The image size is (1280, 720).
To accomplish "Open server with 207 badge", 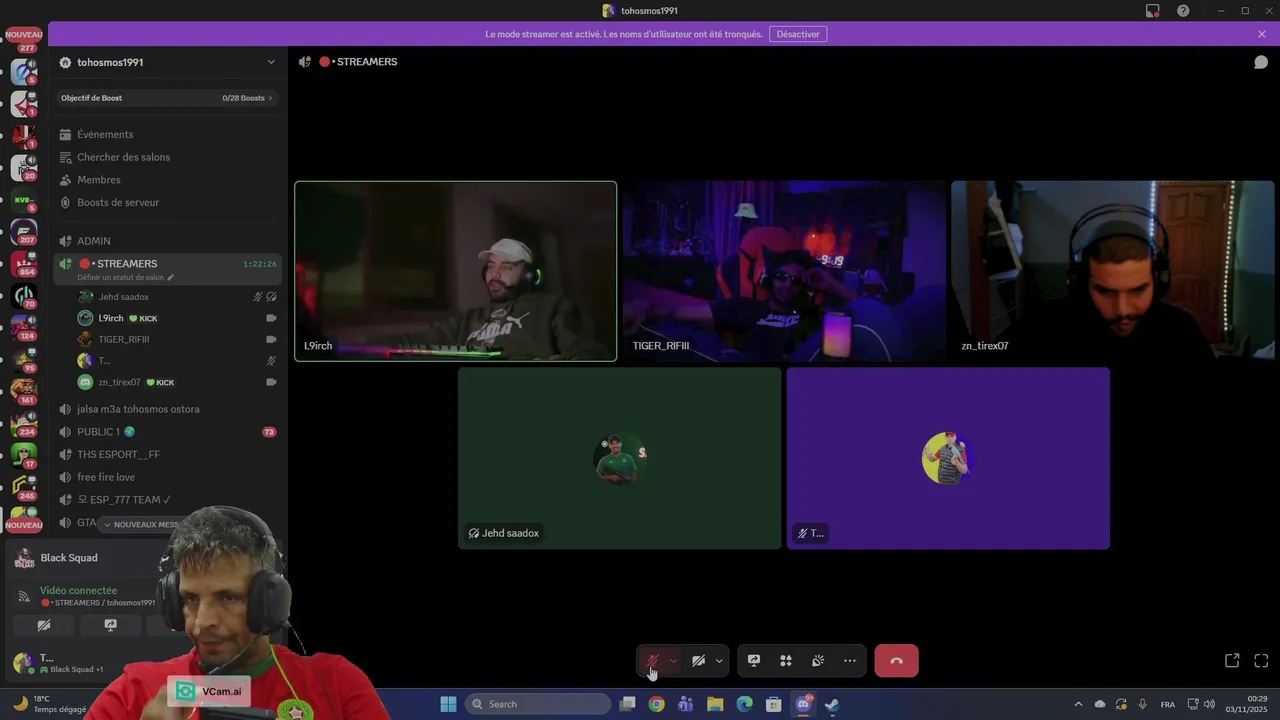I will [x=24, y=234].
